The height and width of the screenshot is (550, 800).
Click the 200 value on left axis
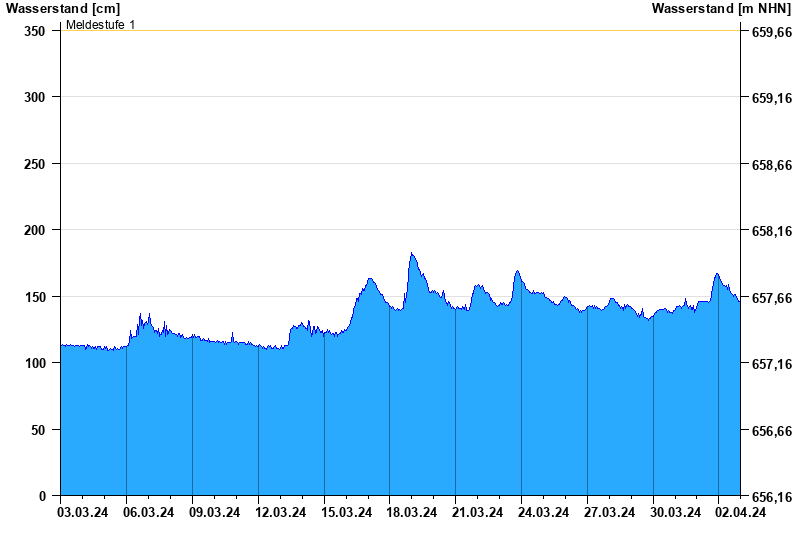[35, 230]
